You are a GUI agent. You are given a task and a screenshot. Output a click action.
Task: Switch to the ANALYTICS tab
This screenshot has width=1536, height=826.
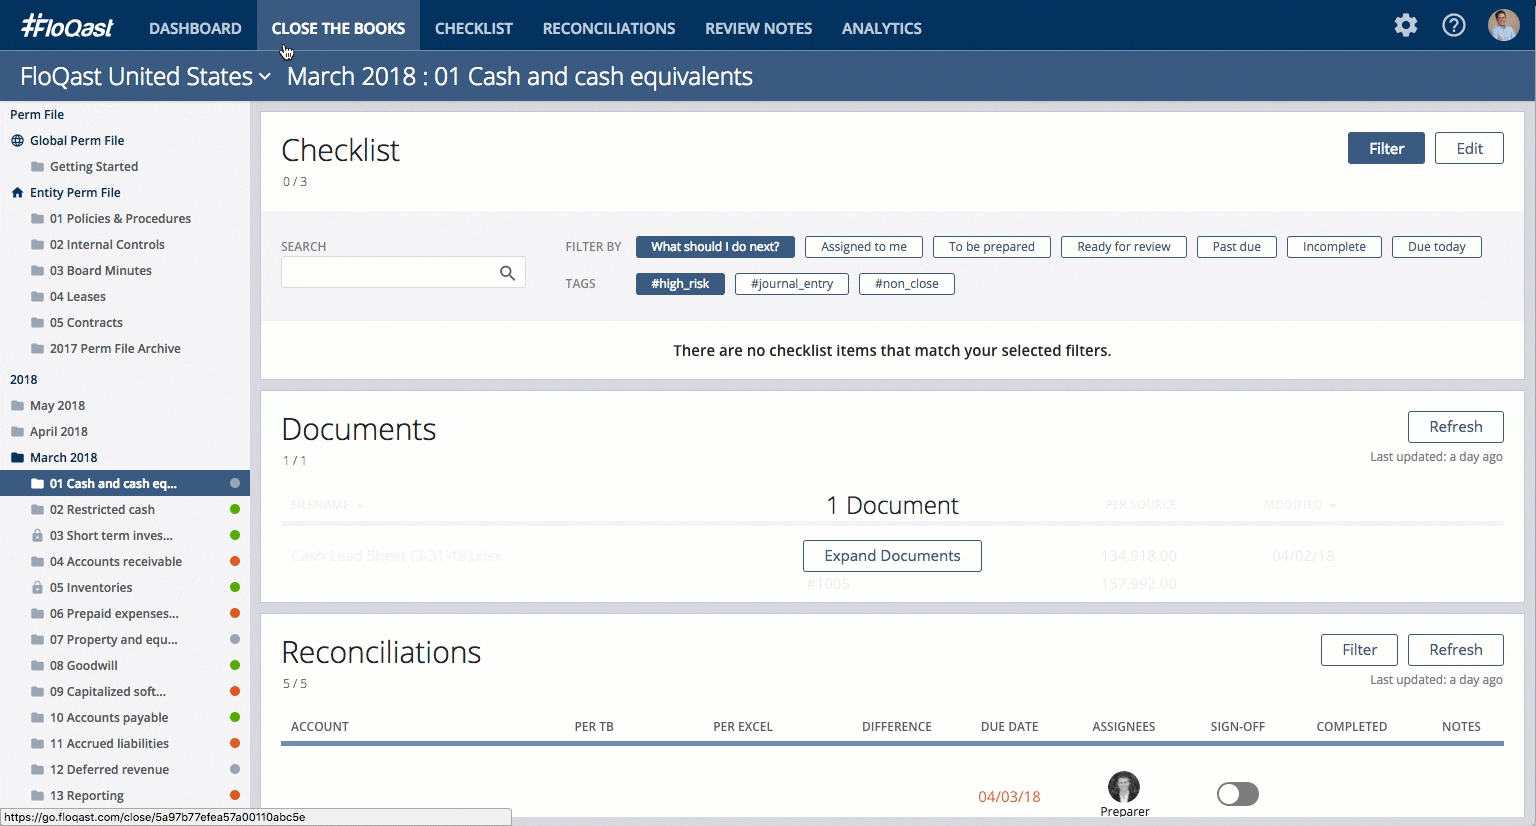882,28
